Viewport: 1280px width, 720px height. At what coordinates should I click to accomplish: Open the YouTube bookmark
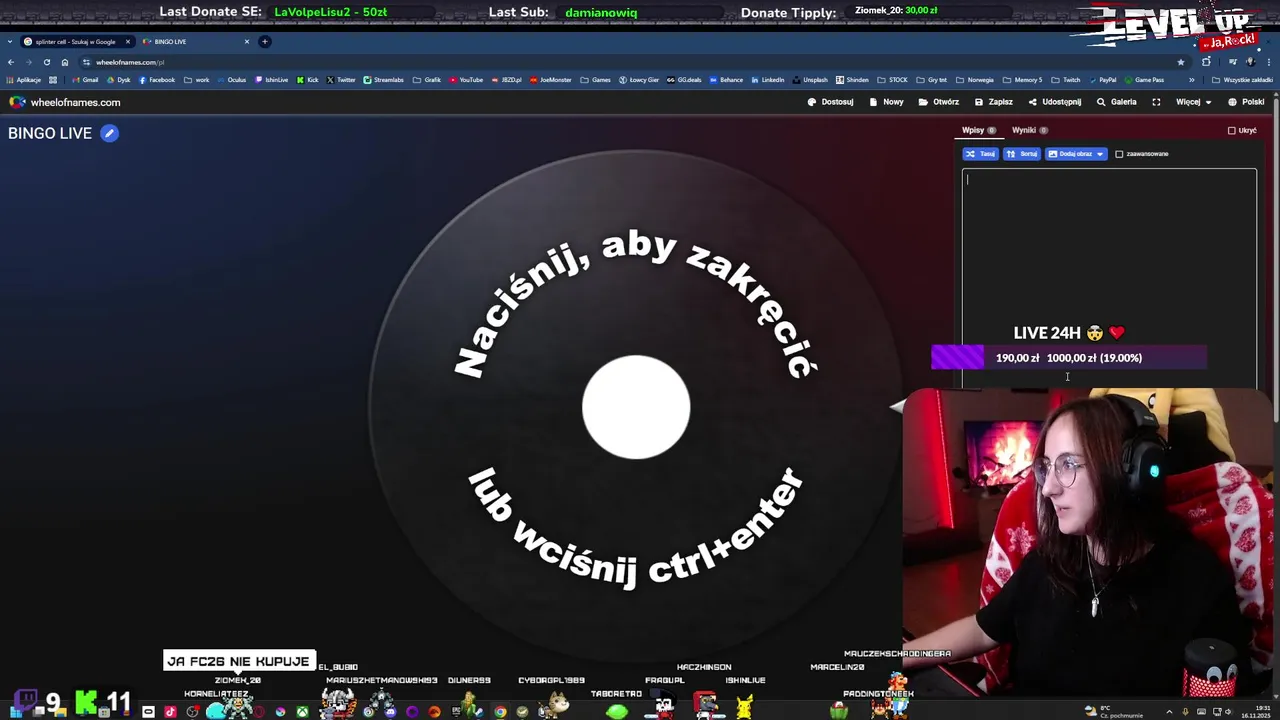pos(466,80)
